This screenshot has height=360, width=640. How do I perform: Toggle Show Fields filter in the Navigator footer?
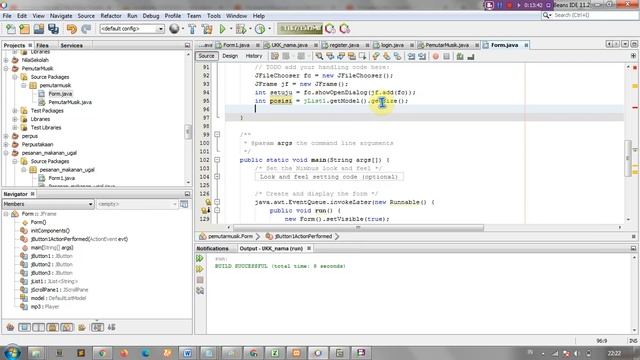(x=24, y=327)
